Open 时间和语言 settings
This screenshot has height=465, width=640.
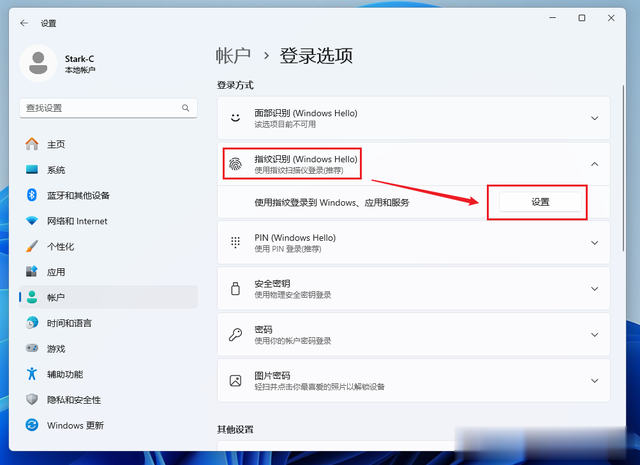[x=108, y=323]
